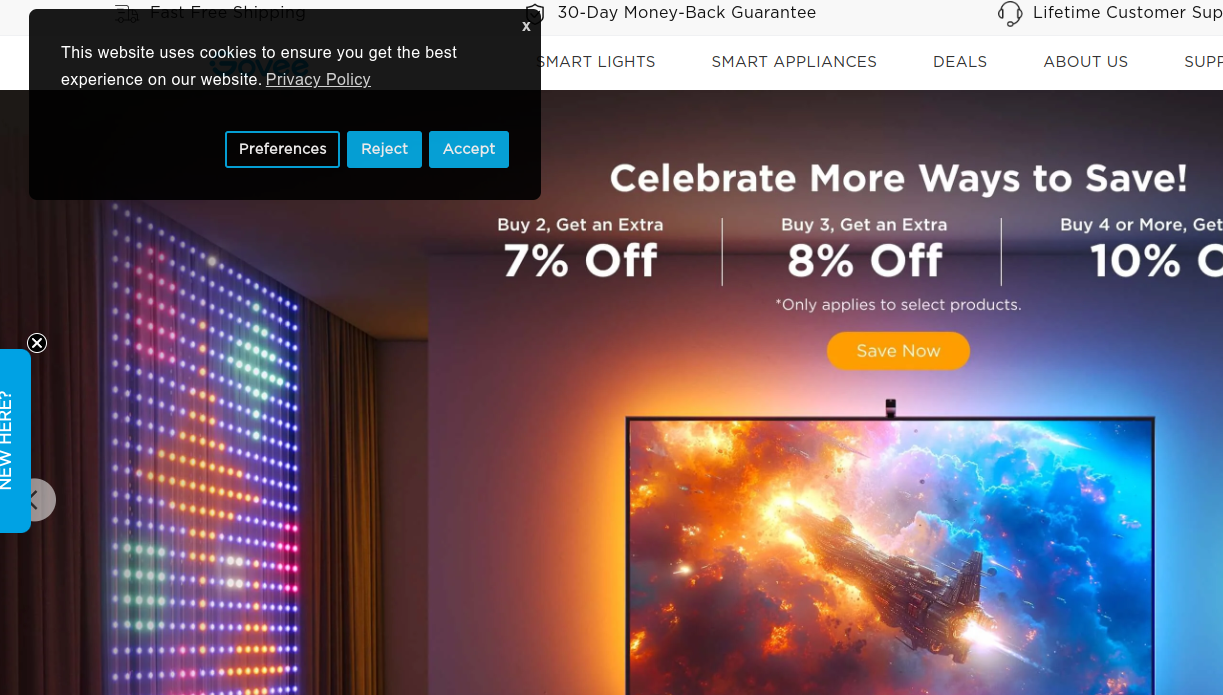Open the partially visible SUPPORT menu item

(1203, 62)
